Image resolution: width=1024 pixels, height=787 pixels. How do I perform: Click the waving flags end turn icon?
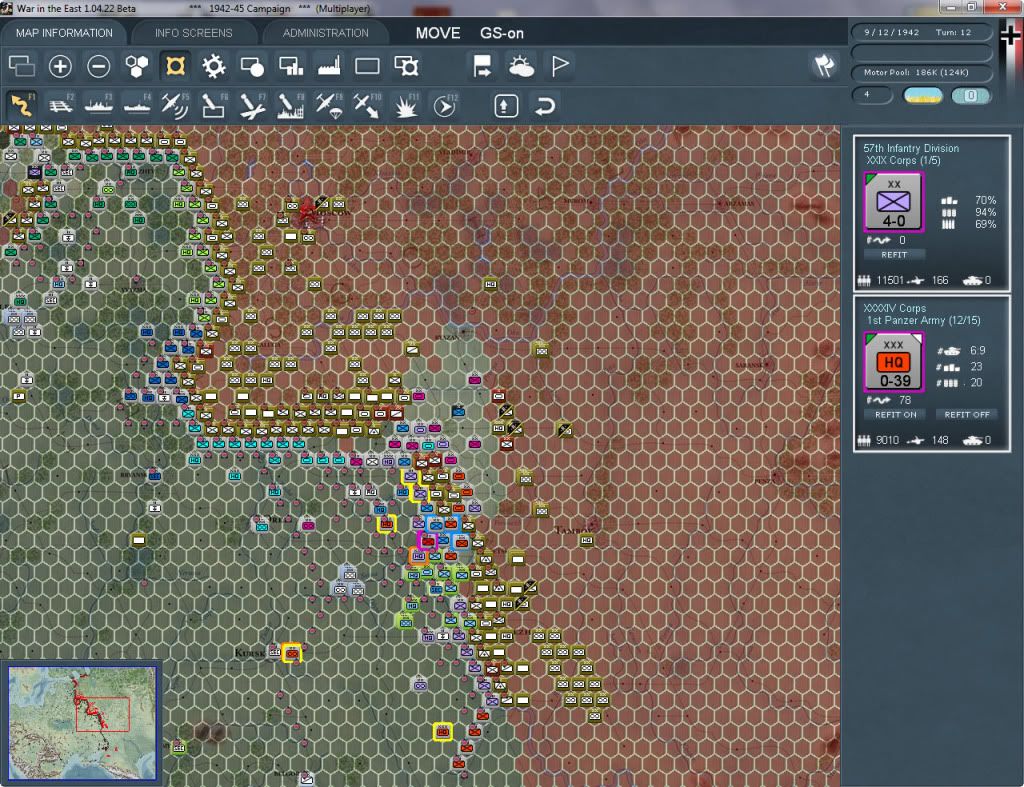pyautogui.click(x=824, y=65)
